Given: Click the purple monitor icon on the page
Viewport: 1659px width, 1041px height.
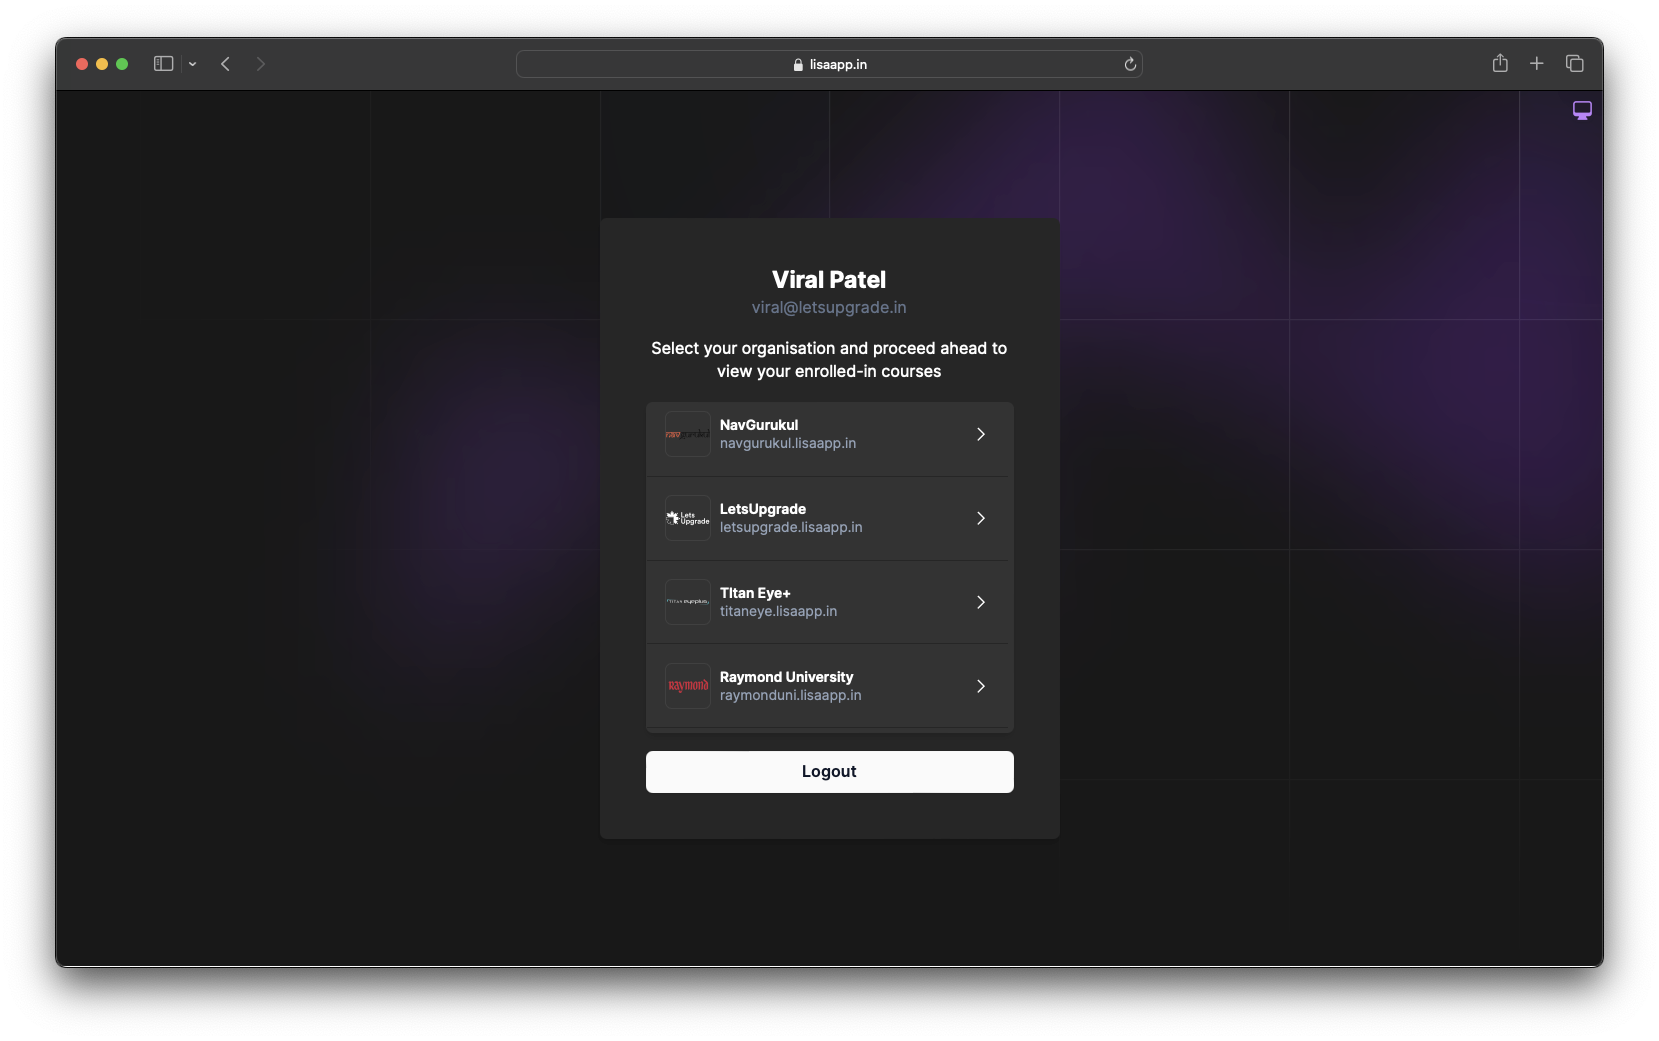Looking at the screenshot, I should [x=1582, y=110].
